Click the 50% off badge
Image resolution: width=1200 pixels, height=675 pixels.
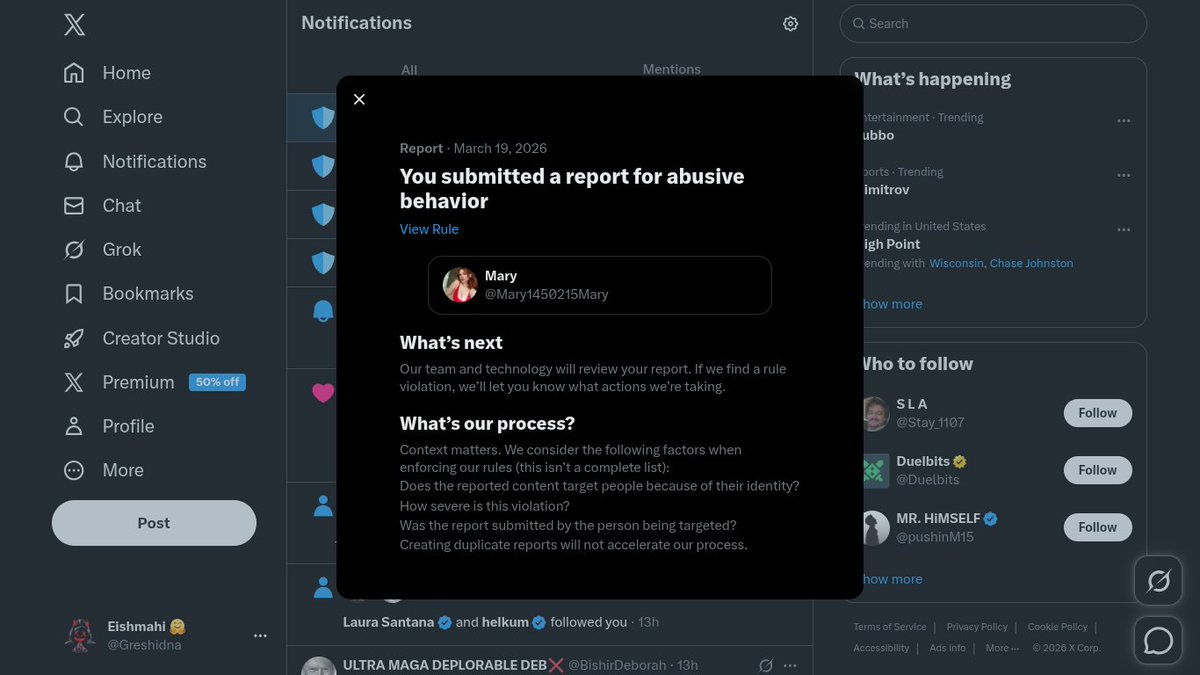coord(217,382)
